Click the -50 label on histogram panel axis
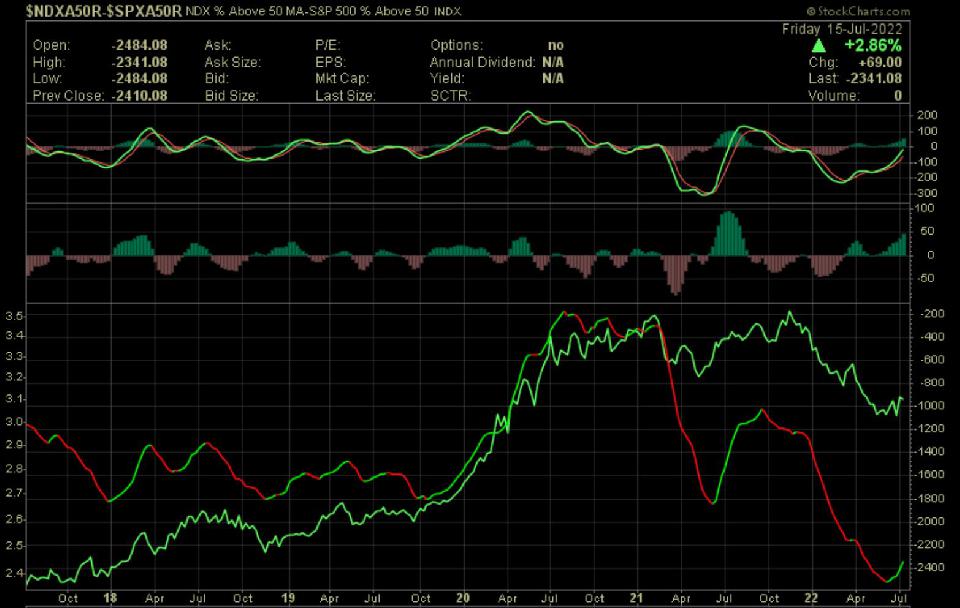 point(925,278)
